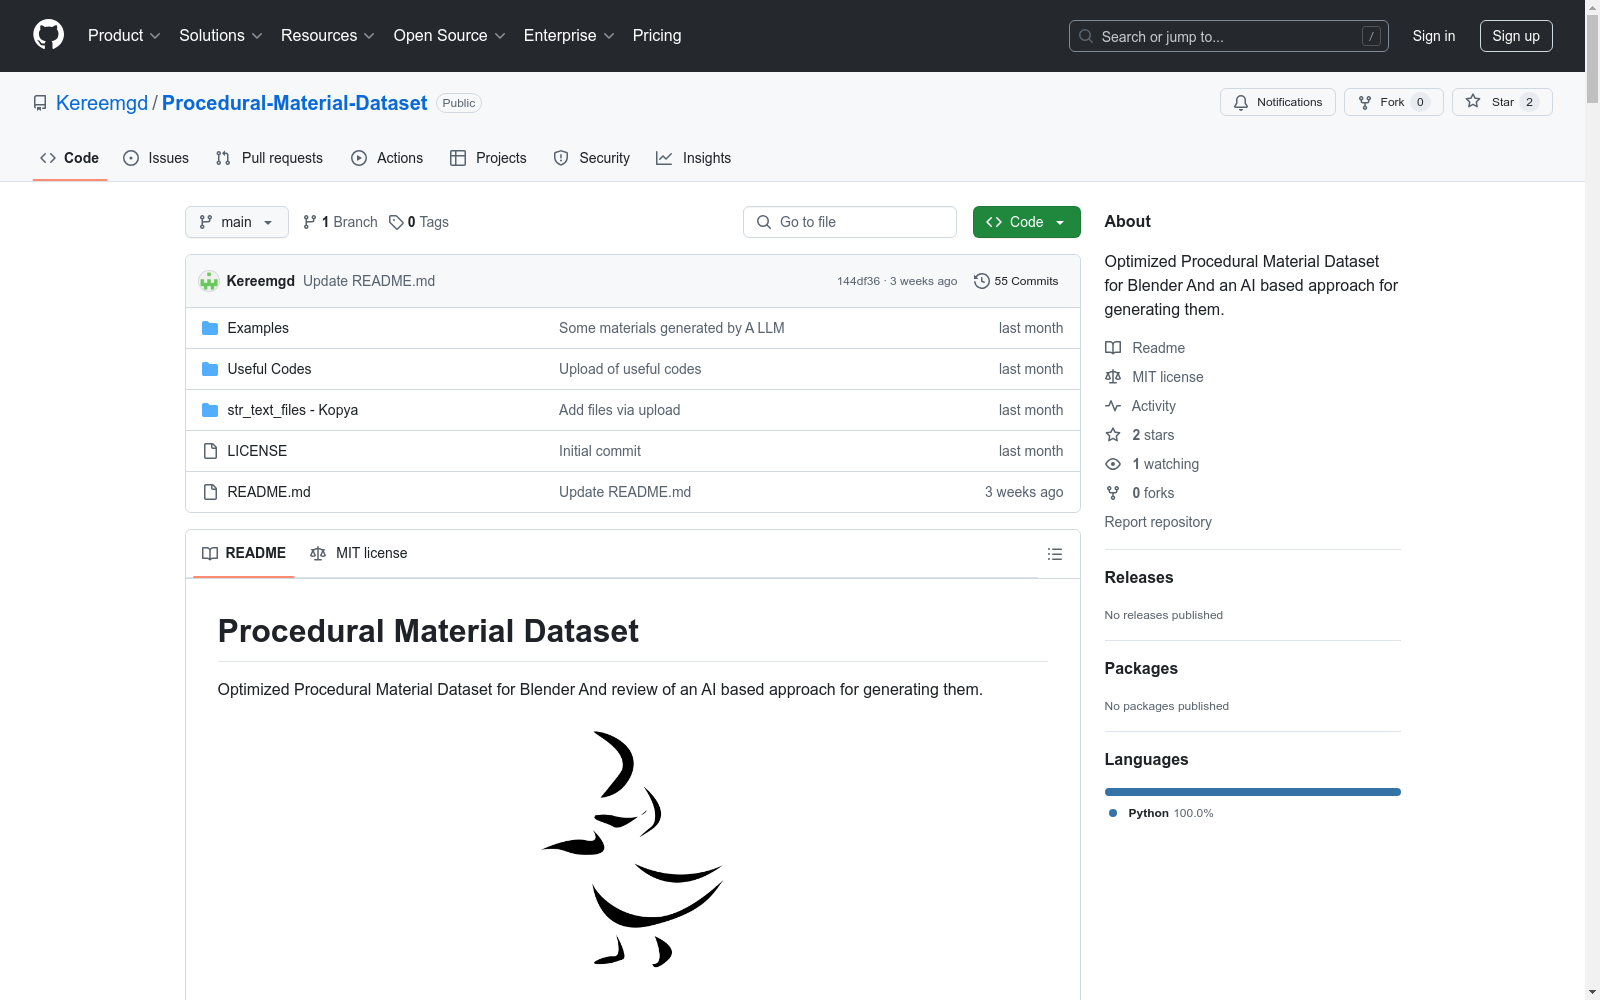Screen dimensions: 1600x1000
Task: Expand the Enterprise menu
Action: (569, 36)
